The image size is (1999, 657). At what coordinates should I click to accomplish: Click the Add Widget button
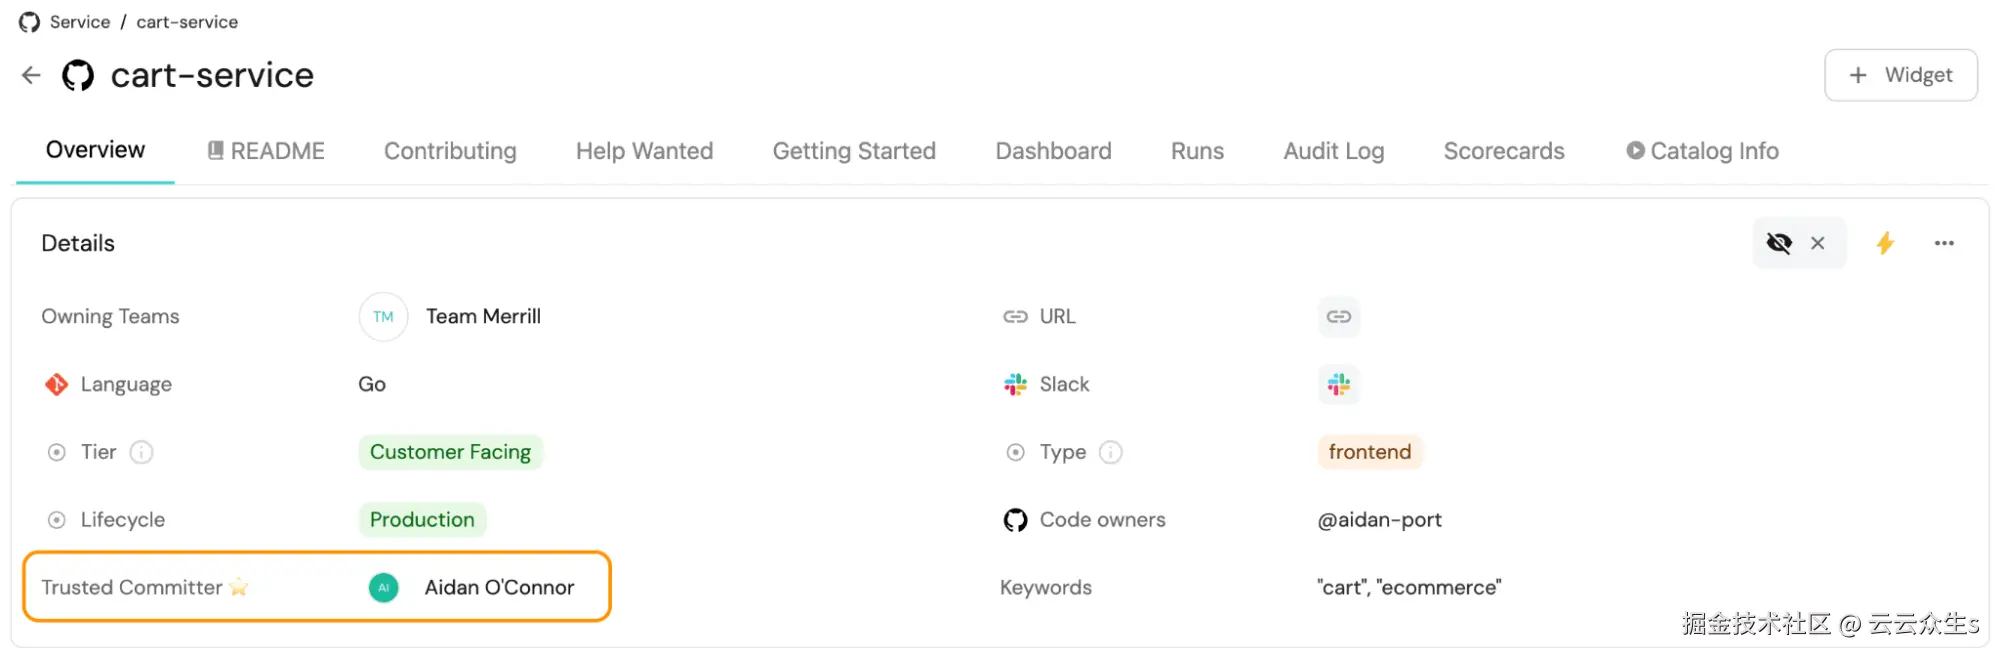point(1900,75)
